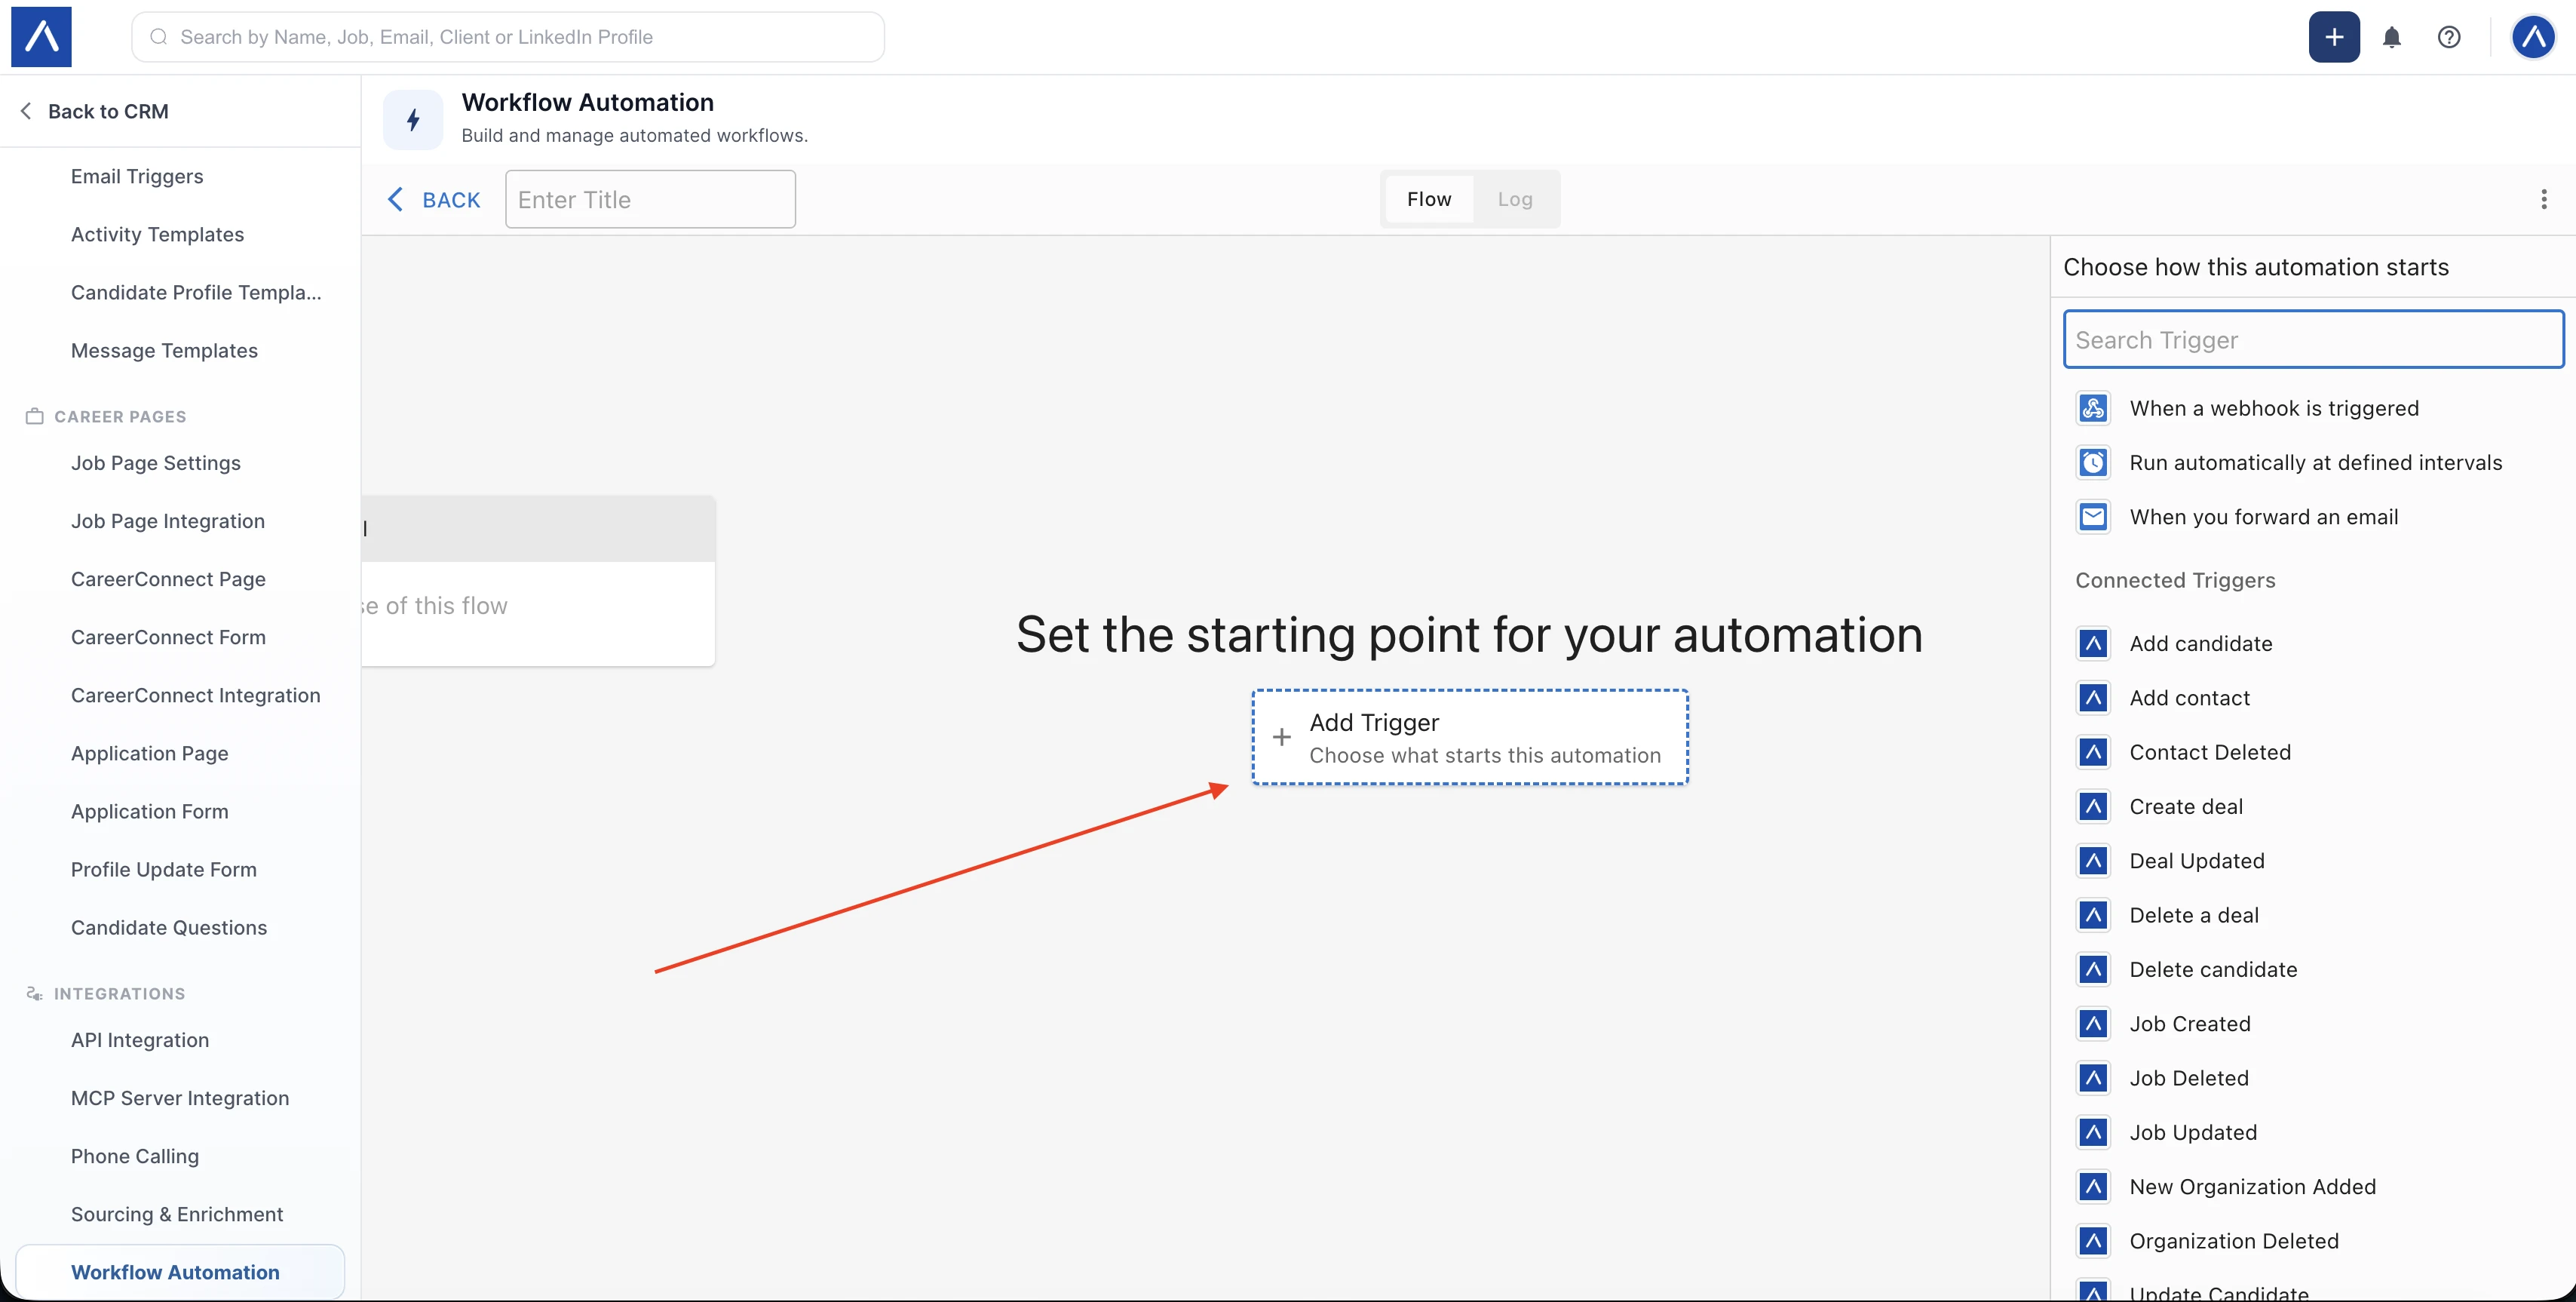This screenshot has width=2576, height=1302.
Task: Open Application Form in sidebar
Action: coord(149,811)
